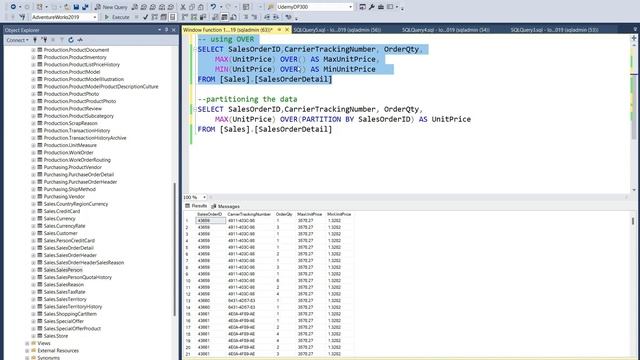
Task: Click the Connect Object Explorer plug icon
Action: coord(35,40)
